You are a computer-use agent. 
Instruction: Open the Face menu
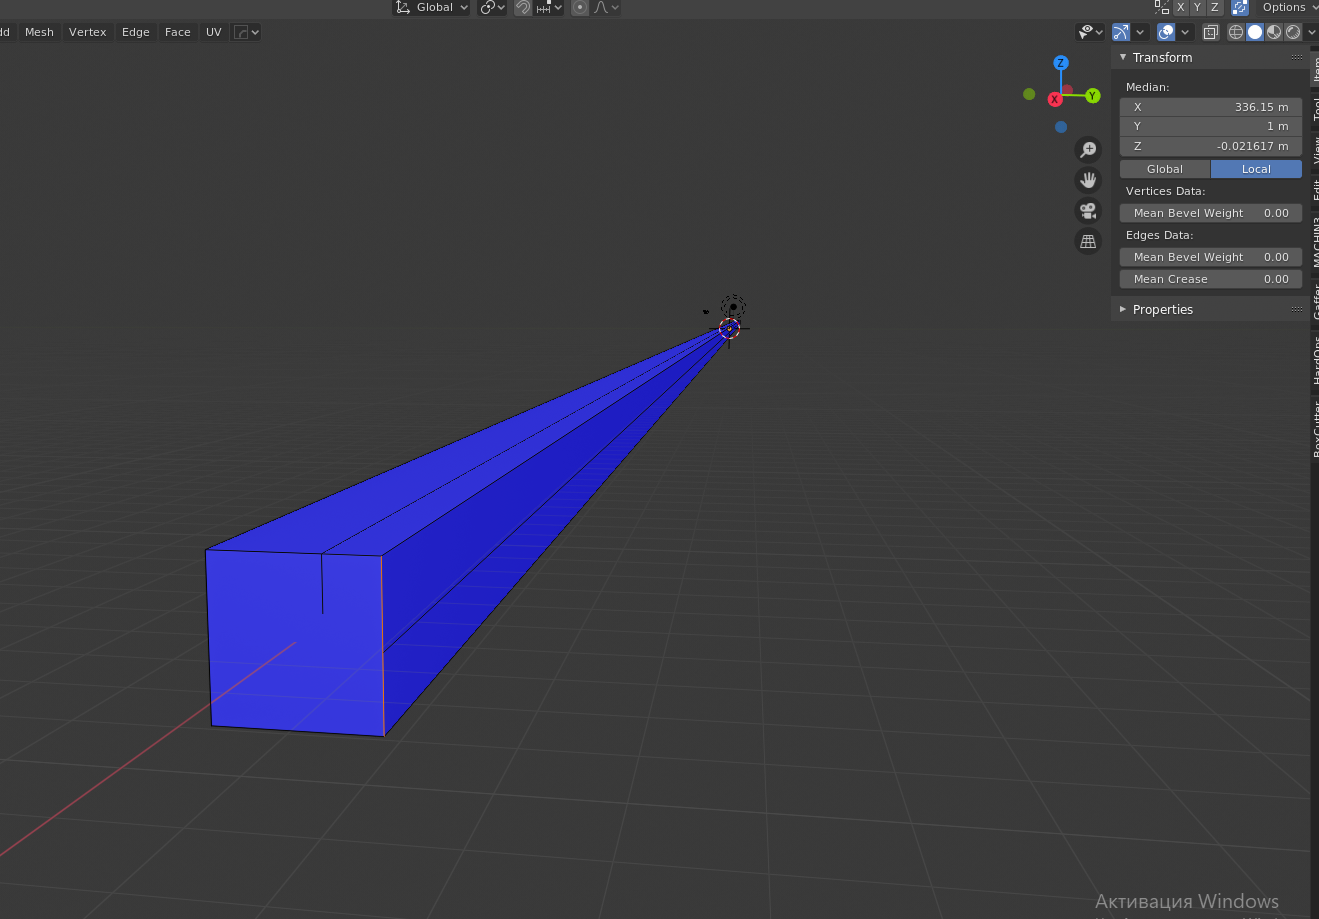(178, 32)
